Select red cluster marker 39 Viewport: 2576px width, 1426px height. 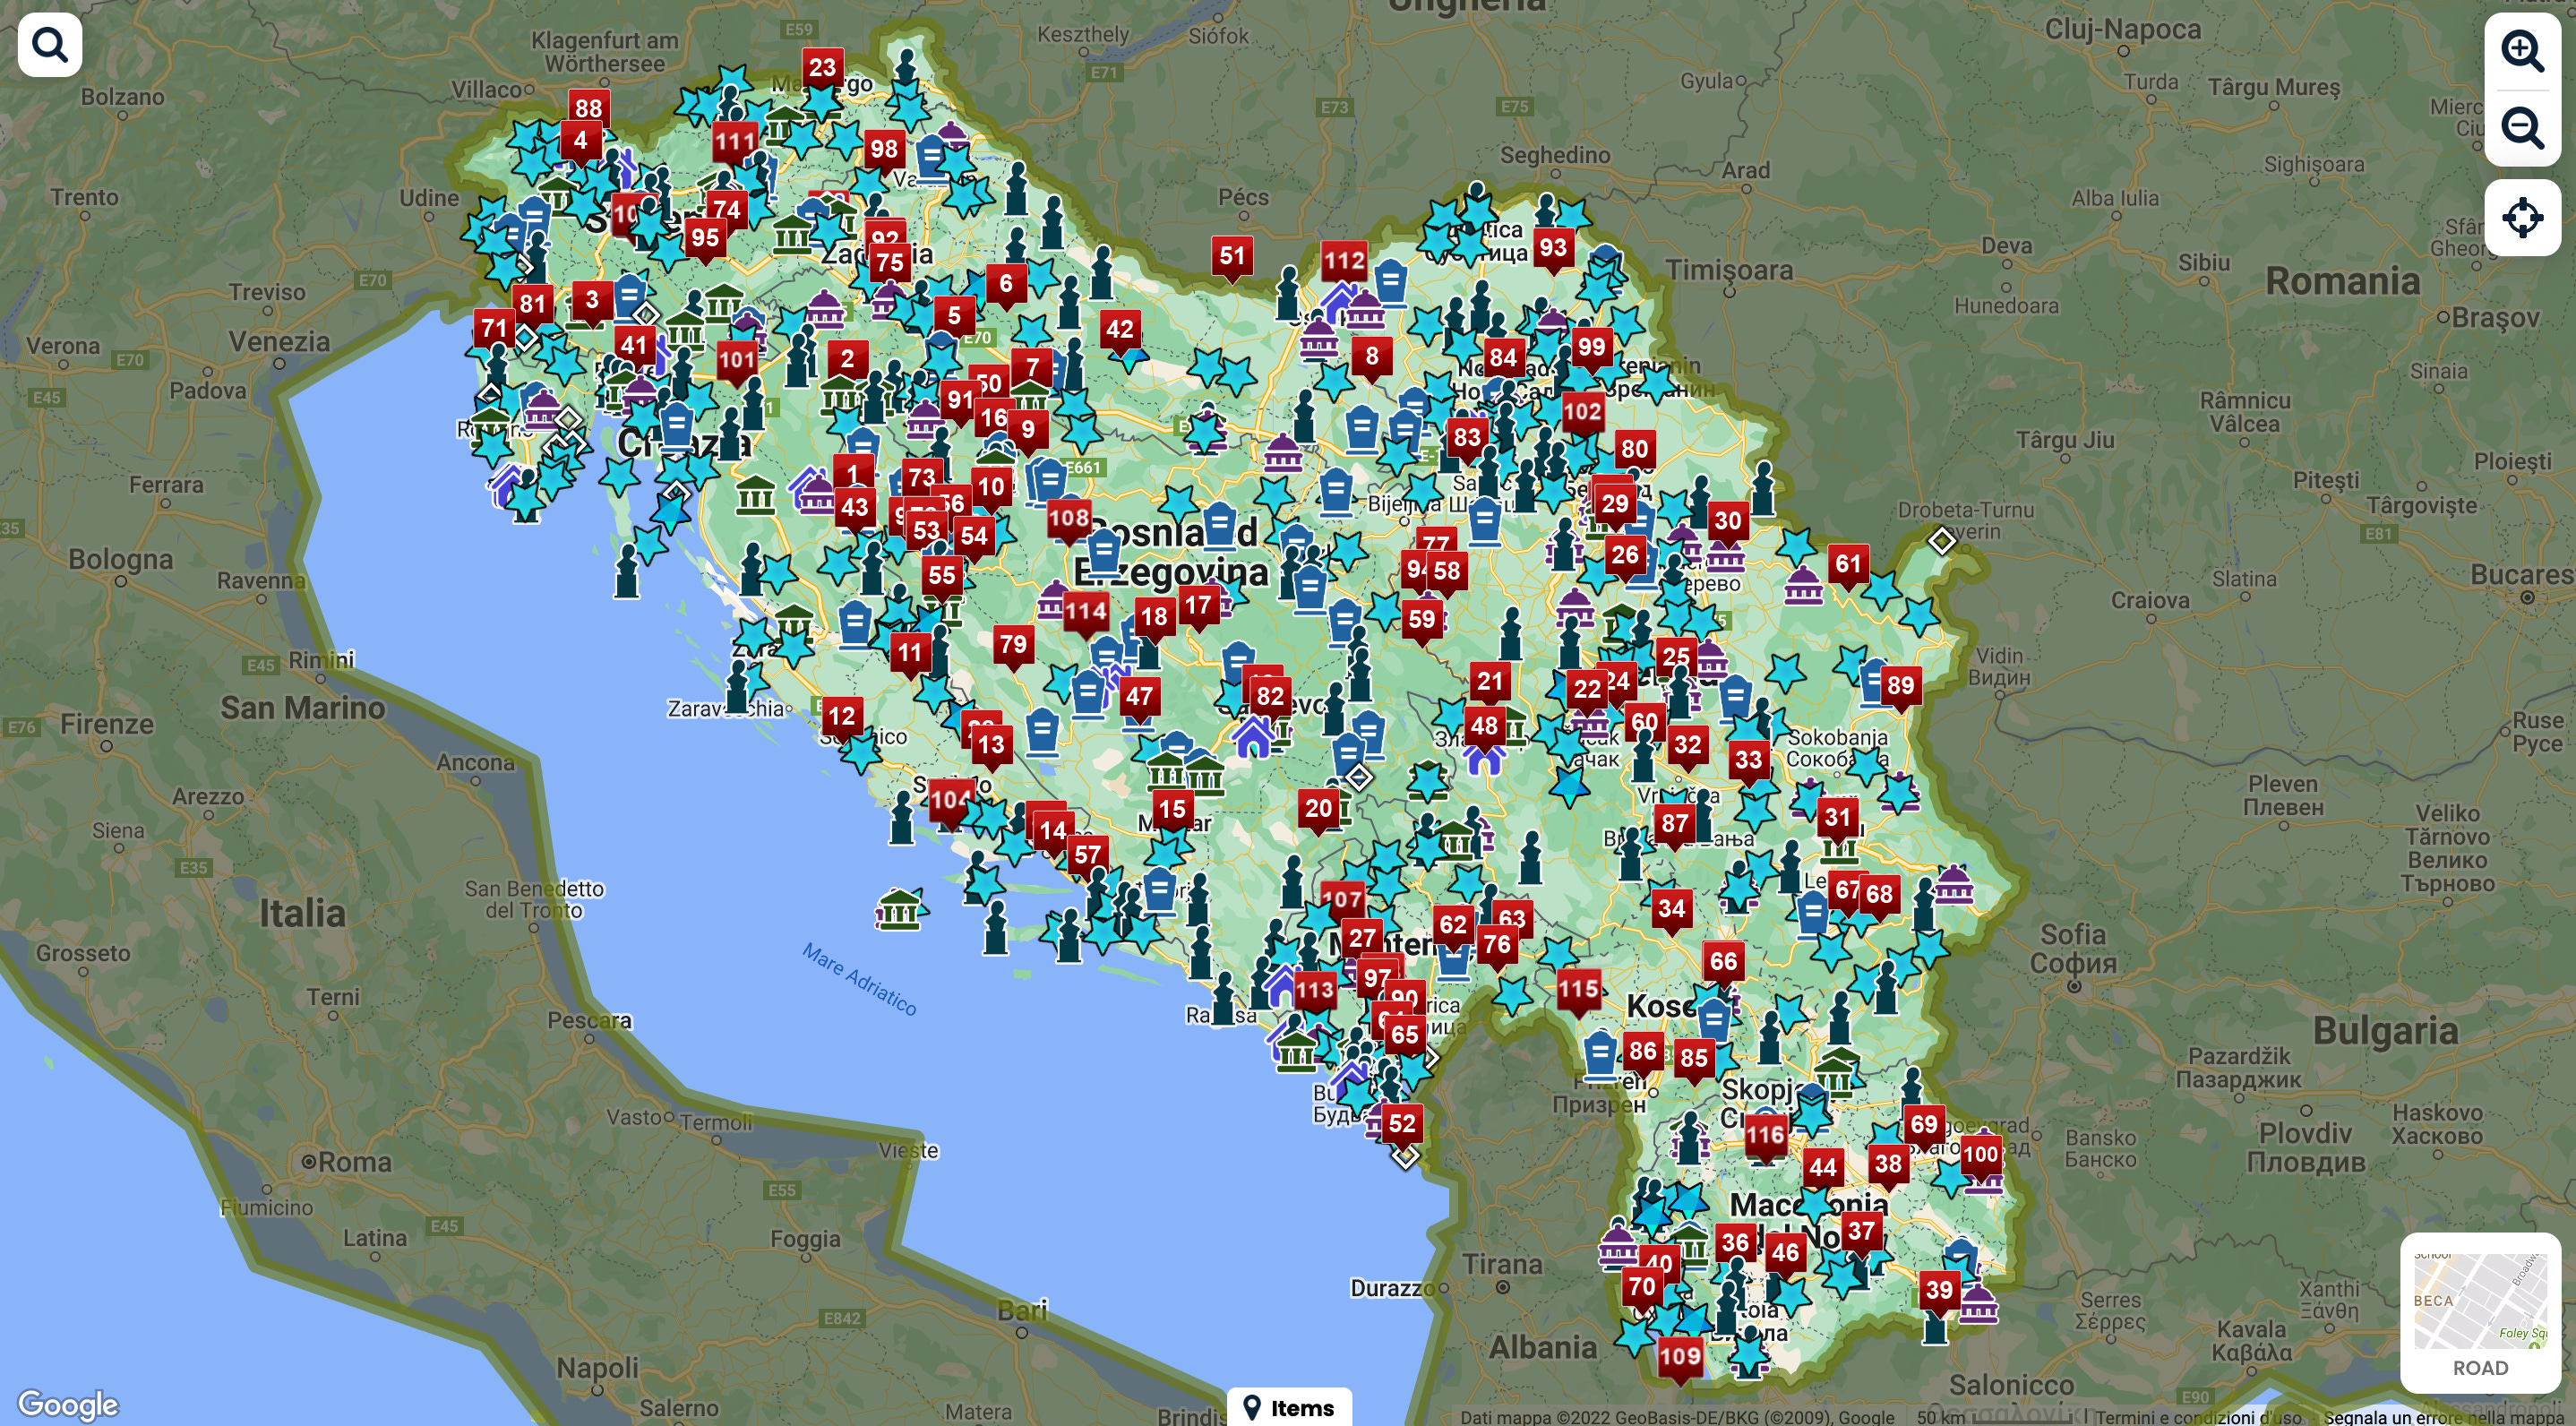pos(1939,1292)
